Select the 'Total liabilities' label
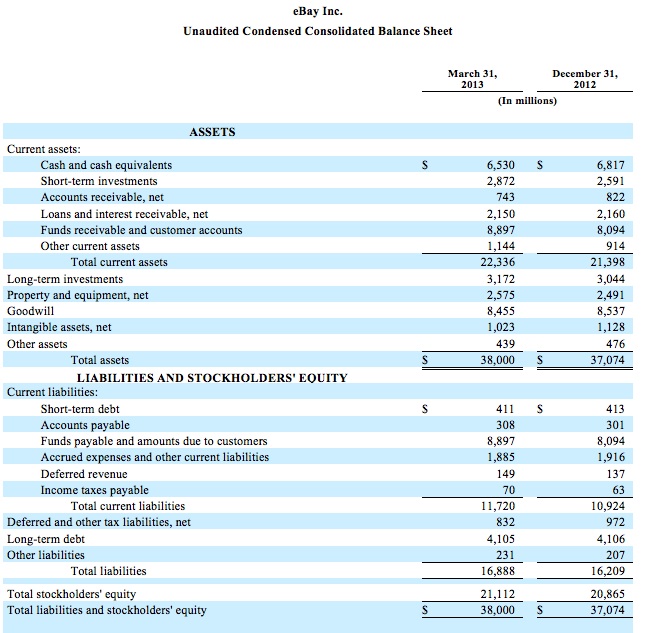Viewport: 645px width, 633px height. point(109,571)
